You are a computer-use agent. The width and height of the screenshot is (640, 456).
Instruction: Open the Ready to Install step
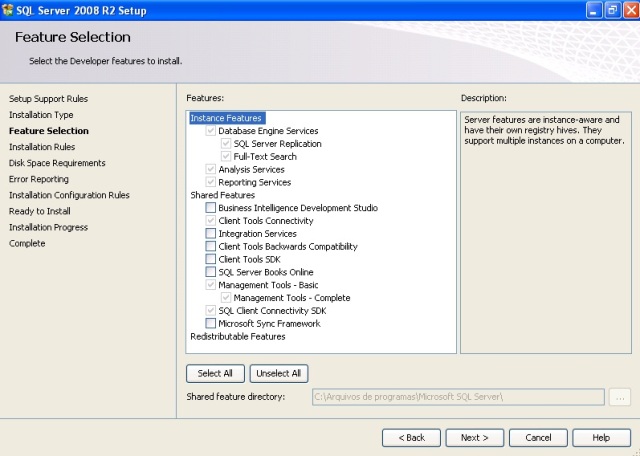[x=40, y=211]
